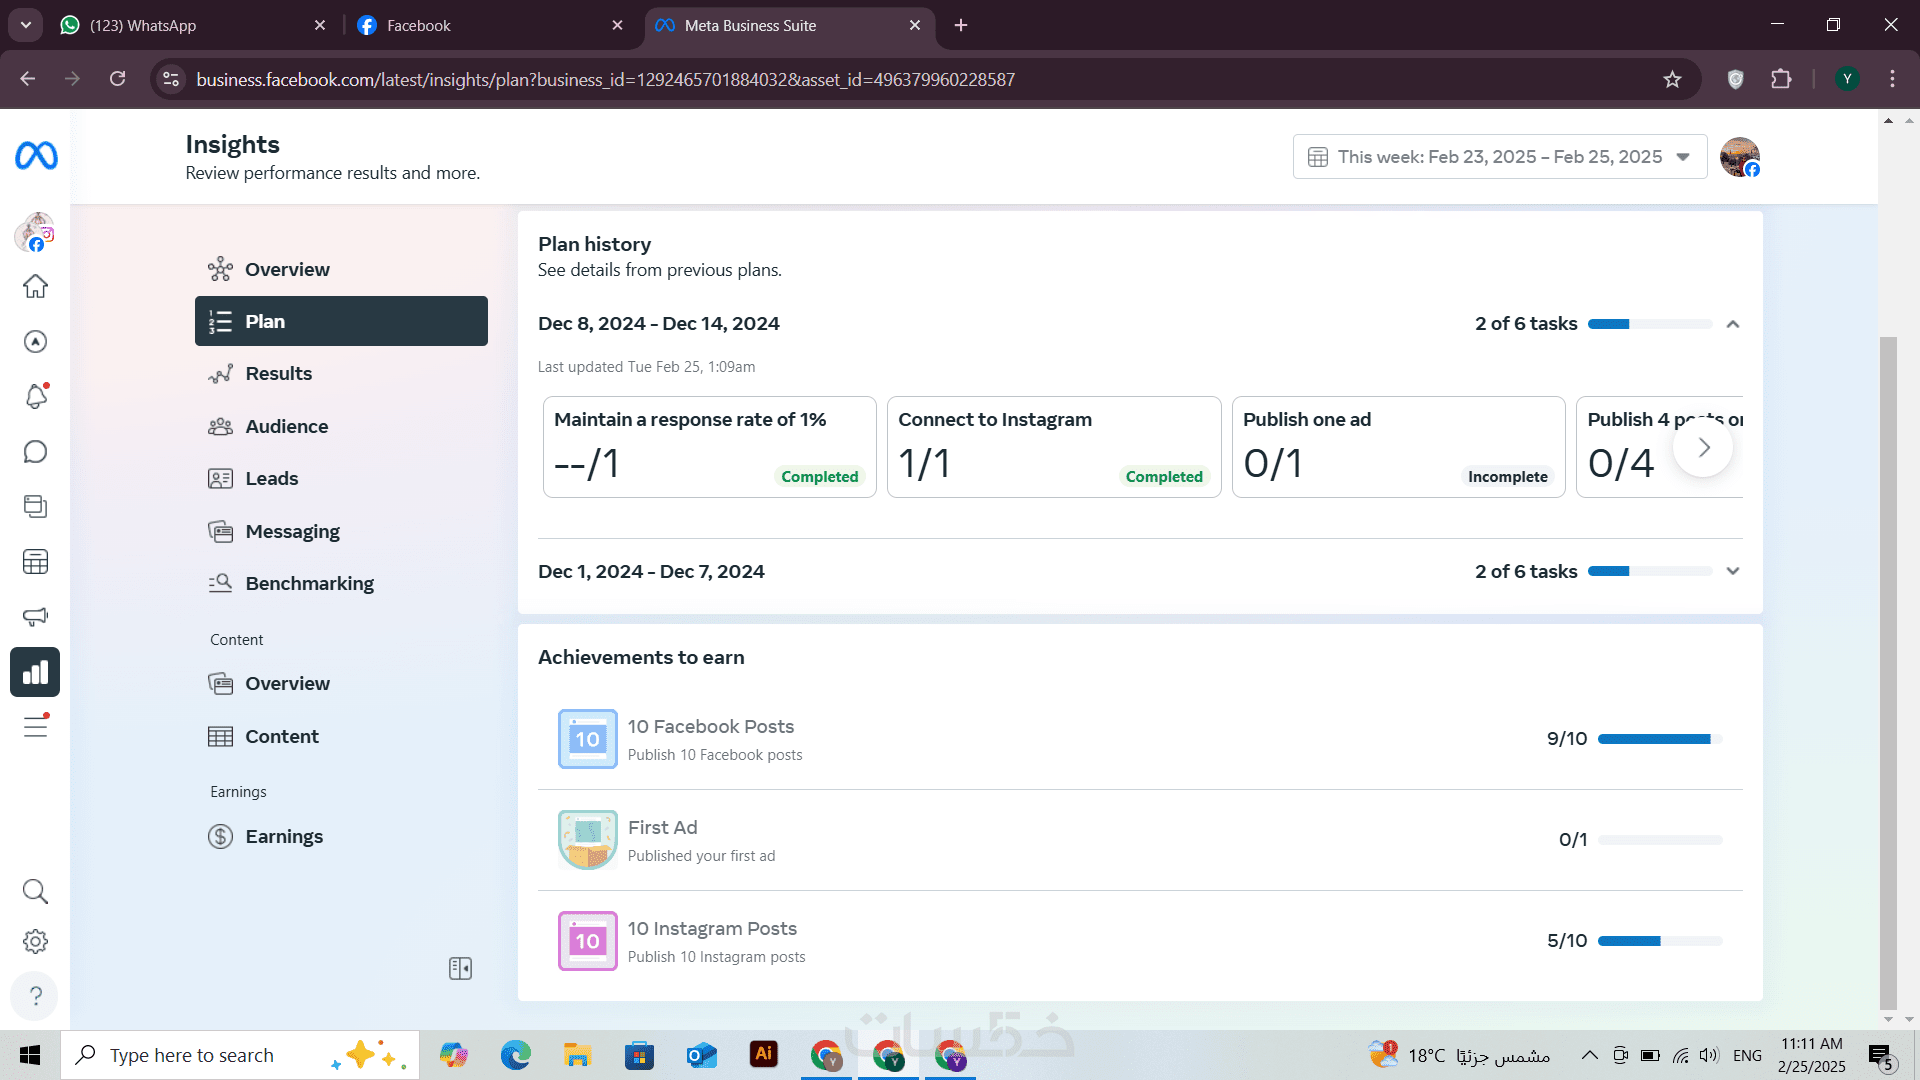This screenshot has width=1920, height=1080.
Task: Click the 10 Facebook Posts progress bar
Action: point(1659,739)
